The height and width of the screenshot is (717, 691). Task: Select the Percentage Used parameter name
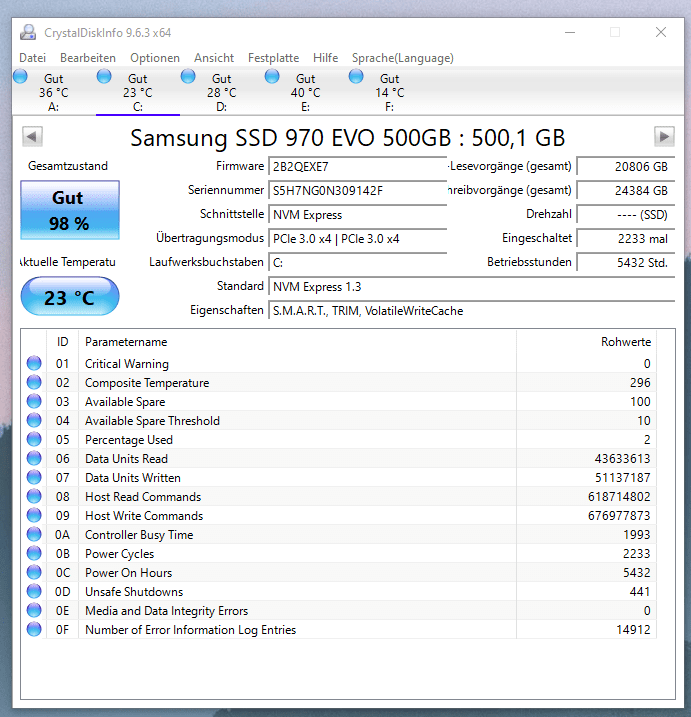(x=129, y=439)
